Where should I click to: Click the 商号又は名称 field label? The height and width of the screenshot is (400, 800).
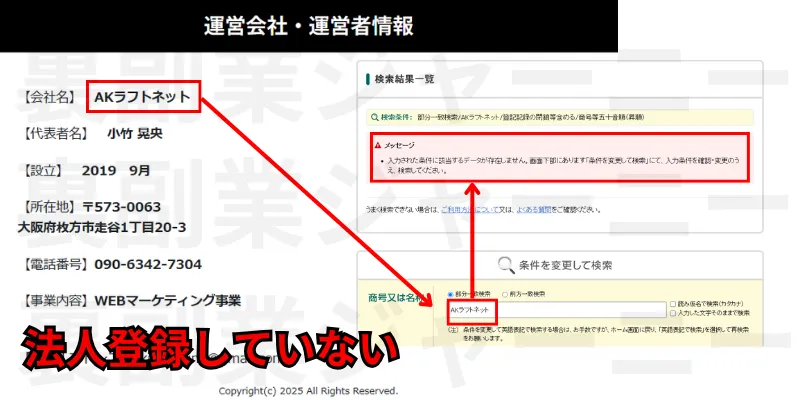tap(397, 298)
